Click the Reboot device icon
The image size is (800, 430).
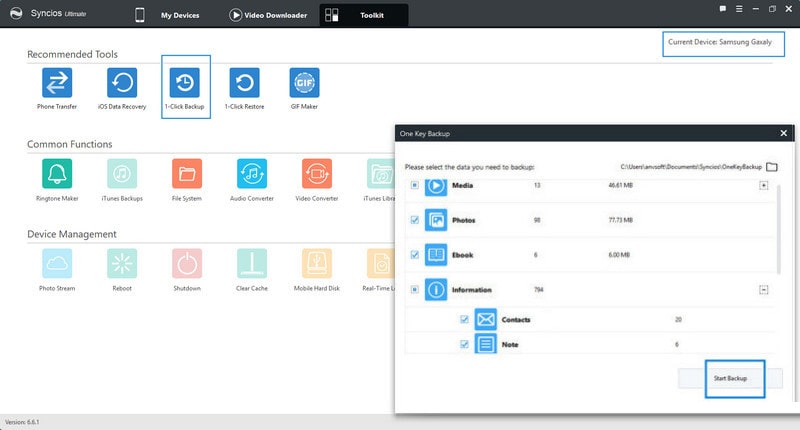[122, 263]
